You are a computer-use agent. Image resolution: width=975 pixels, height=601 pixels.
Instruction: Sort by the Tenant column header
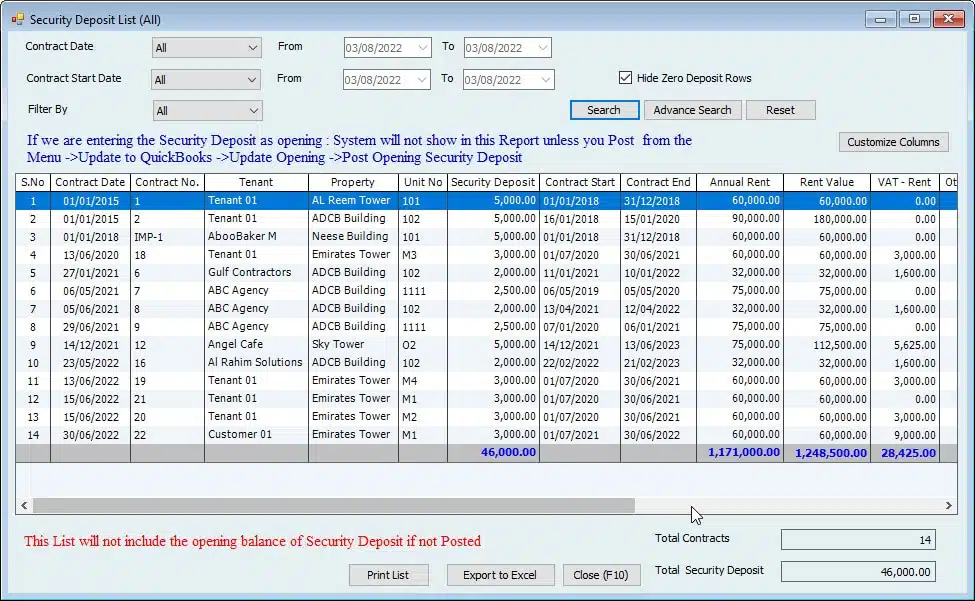point(255,182)
